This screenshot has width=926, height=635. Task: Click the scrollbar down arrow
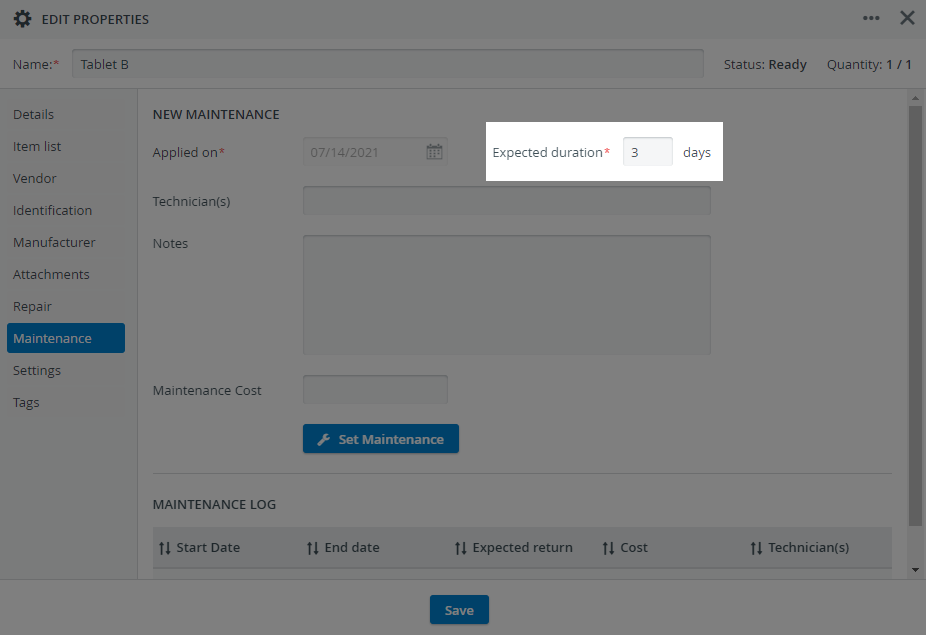pos(915,569)
